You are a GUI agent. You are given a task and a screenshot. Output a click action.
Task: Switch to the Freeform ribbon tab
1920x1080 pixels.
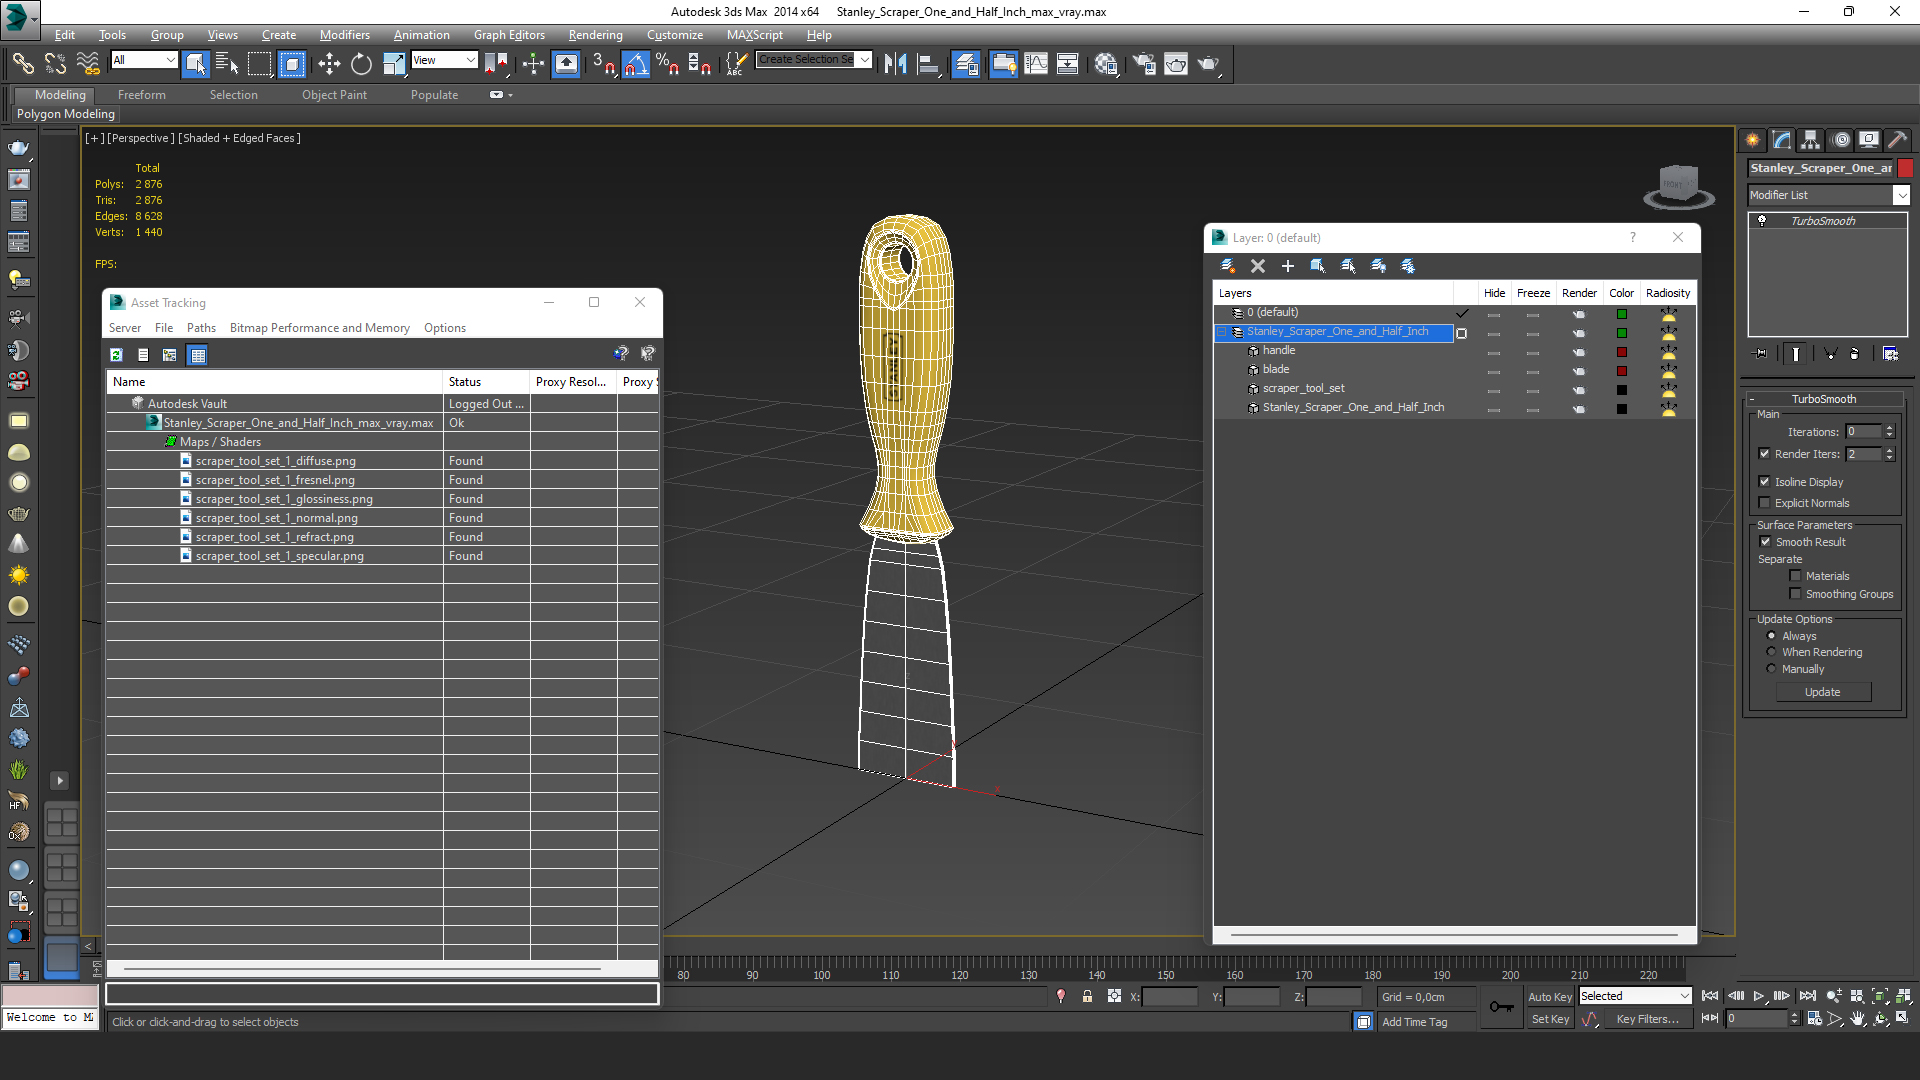(x=141, y=95)
